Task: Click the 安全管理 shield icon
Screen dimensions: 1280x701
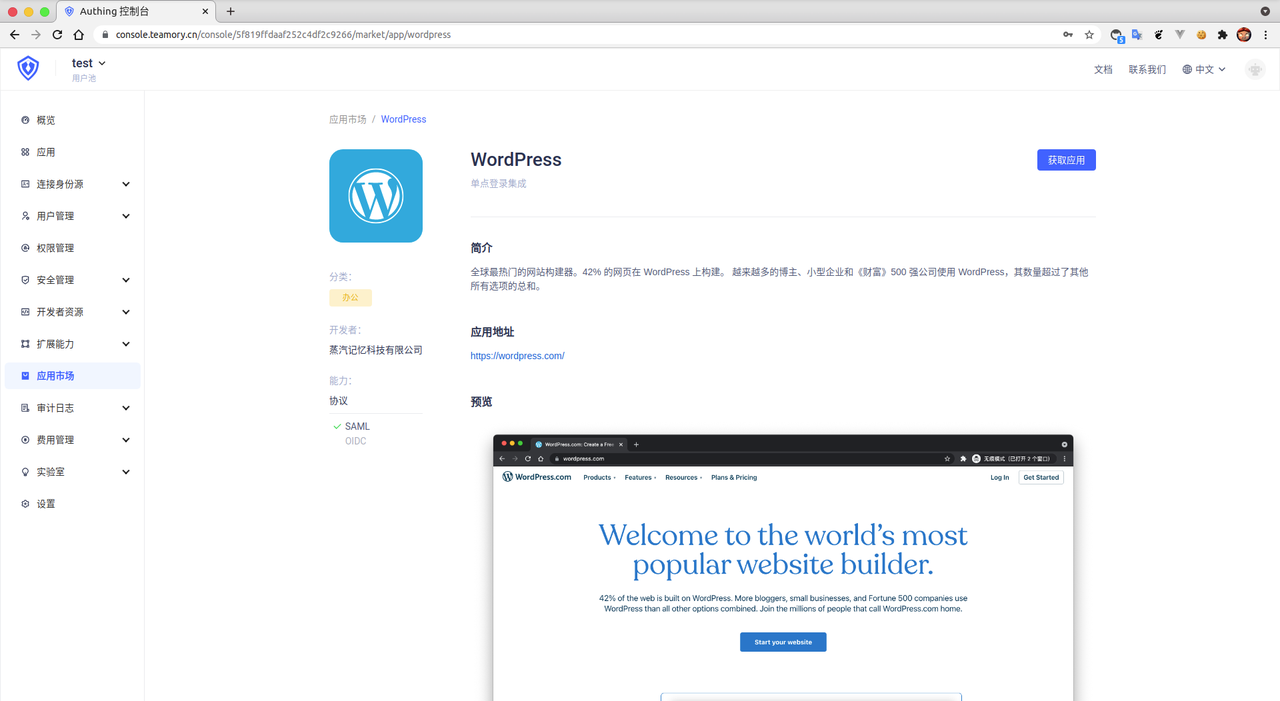Action: 26,280
